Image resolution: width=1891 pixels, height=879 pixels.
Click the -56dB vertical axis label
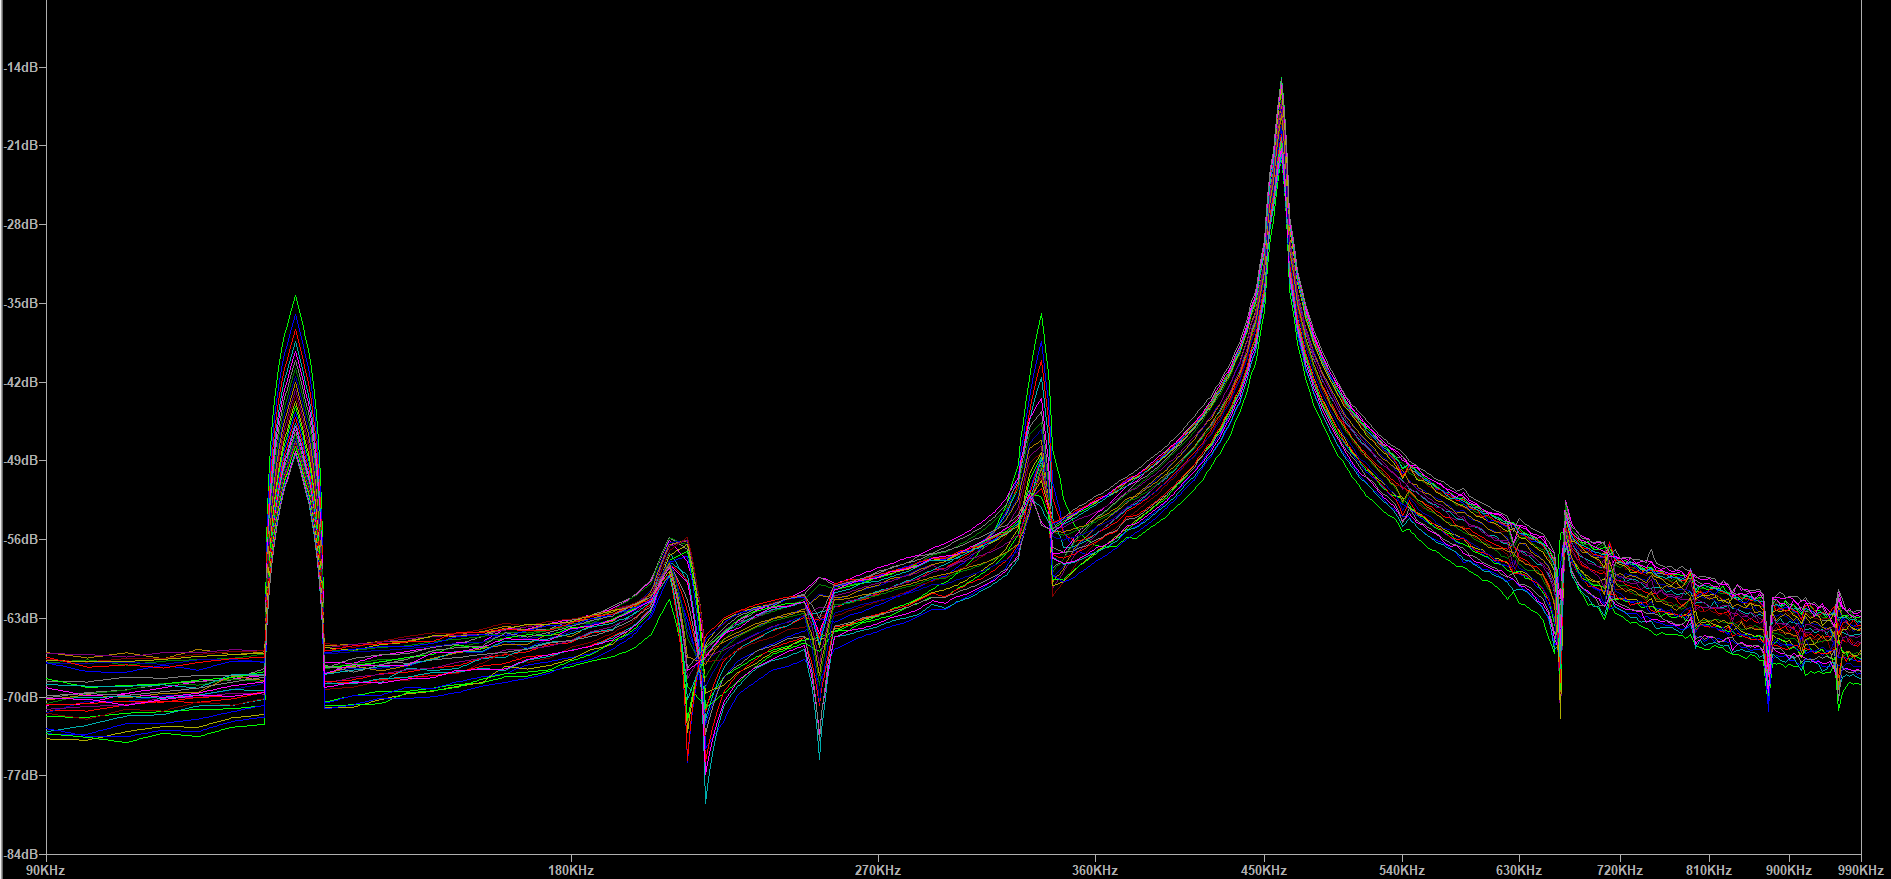(20, 540)
